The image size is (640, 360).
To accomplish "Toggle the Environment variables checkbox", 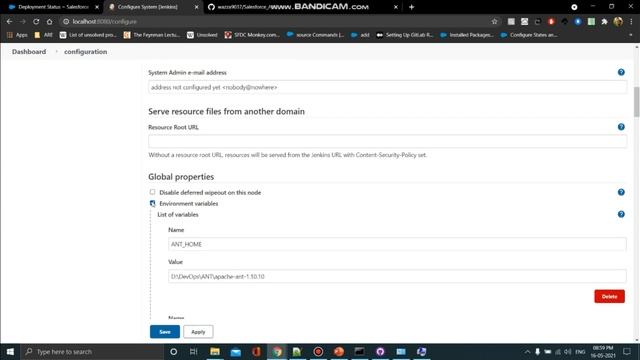I will tap(152, 203).
